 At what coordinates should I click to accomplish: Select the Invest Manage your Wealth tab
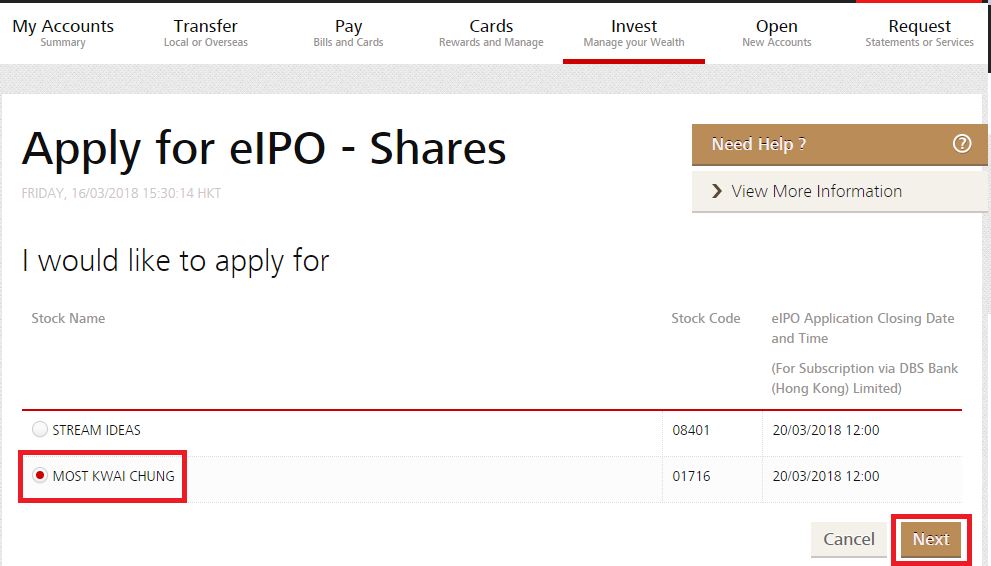634,33
